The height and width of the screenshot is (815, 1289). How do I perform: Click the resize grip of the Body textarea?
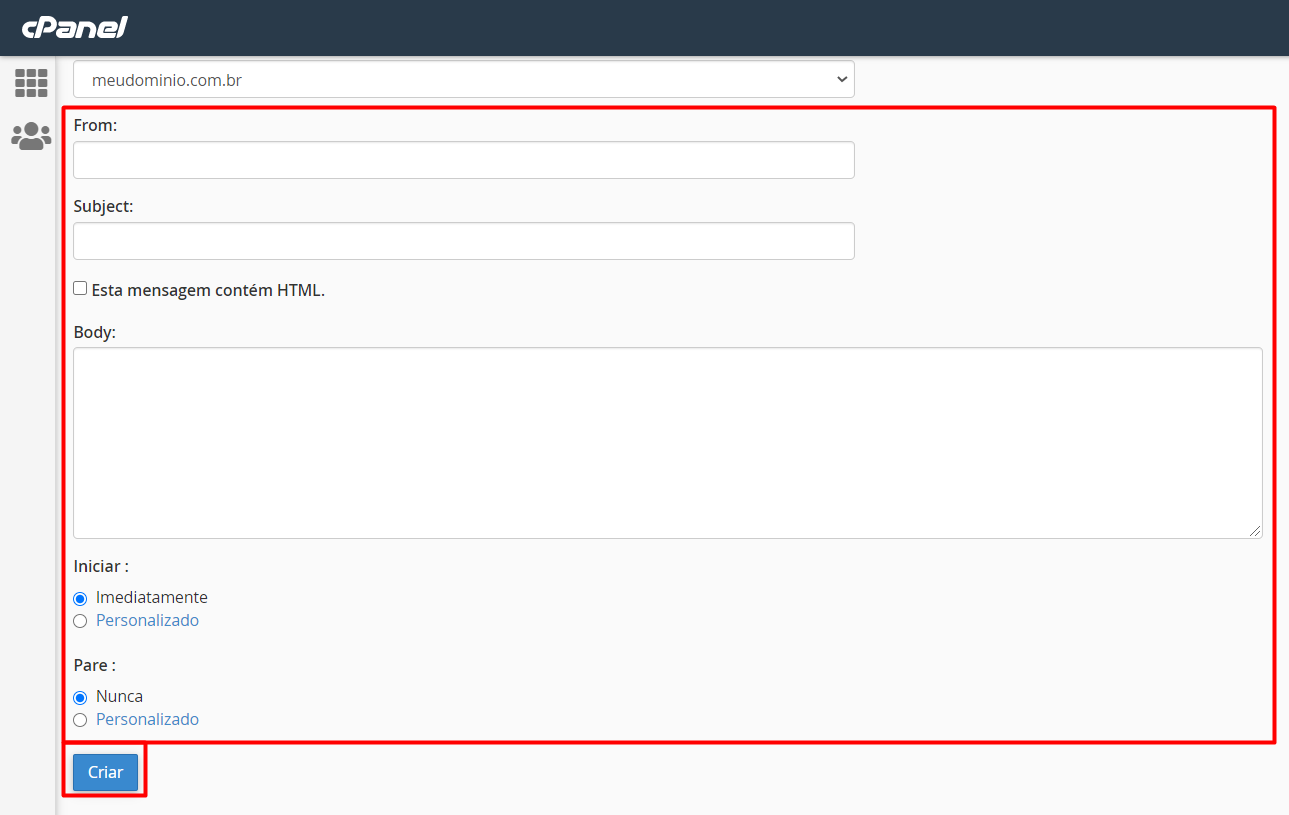click(1255, 531)
